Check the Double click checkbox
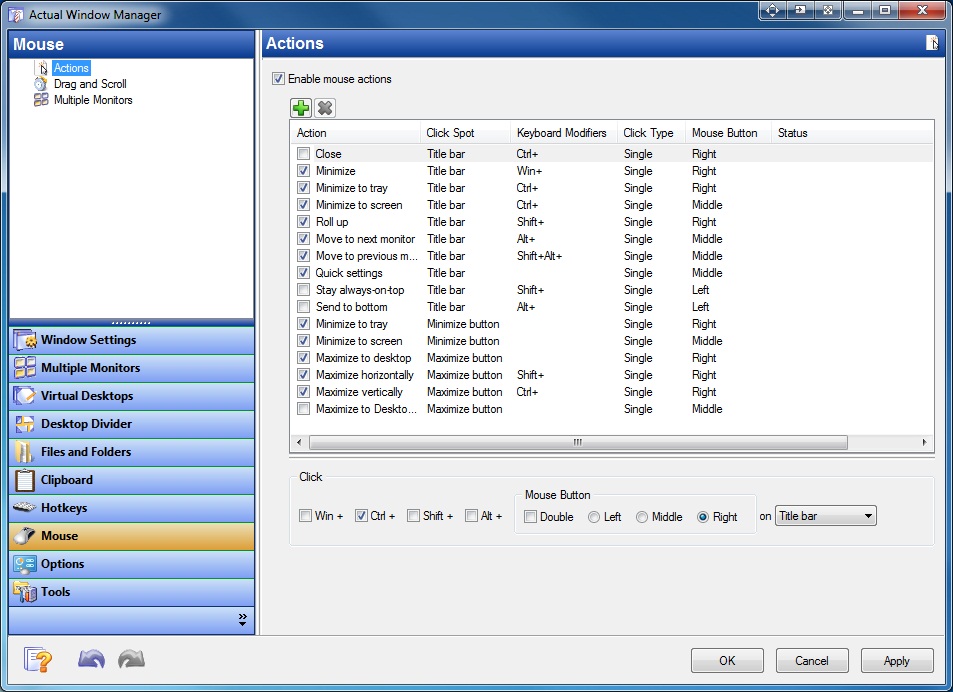 pyautogui.click(x=530, y=517)
